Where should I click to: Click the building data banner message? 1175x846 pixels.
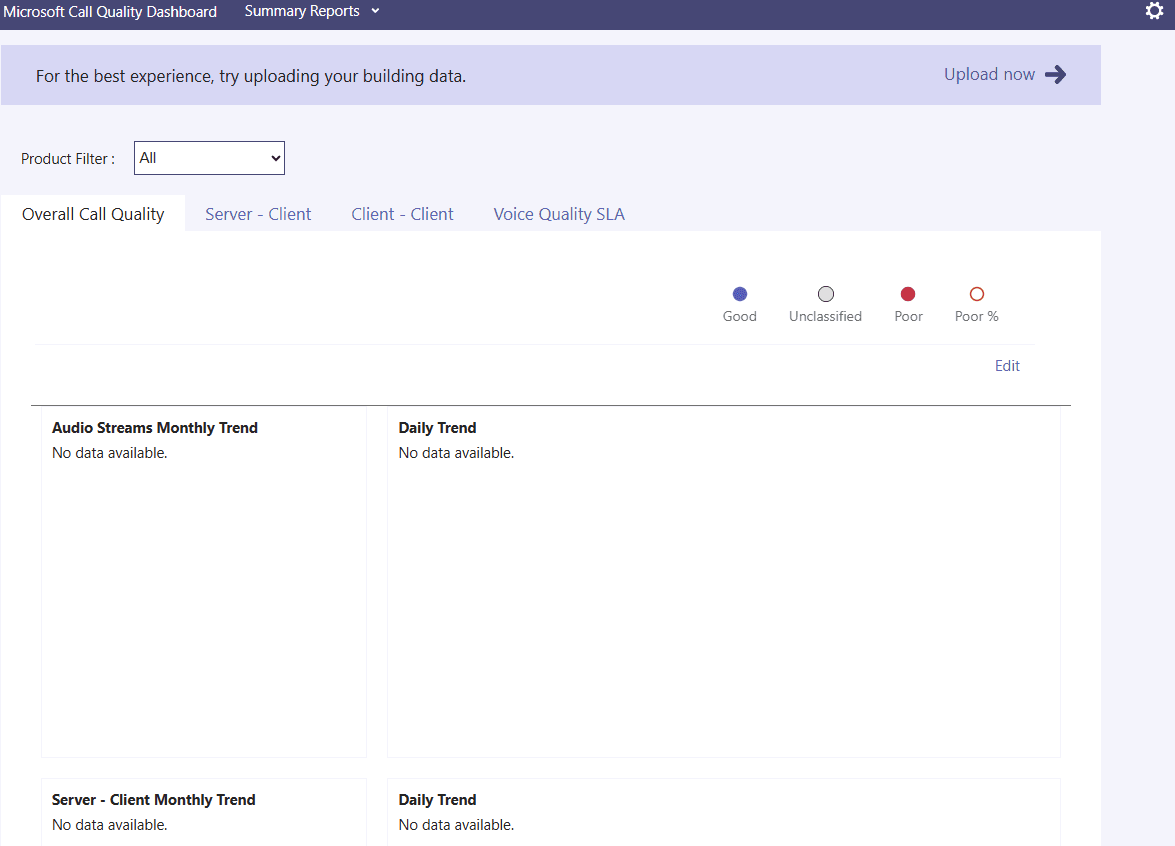pos(251,76)
